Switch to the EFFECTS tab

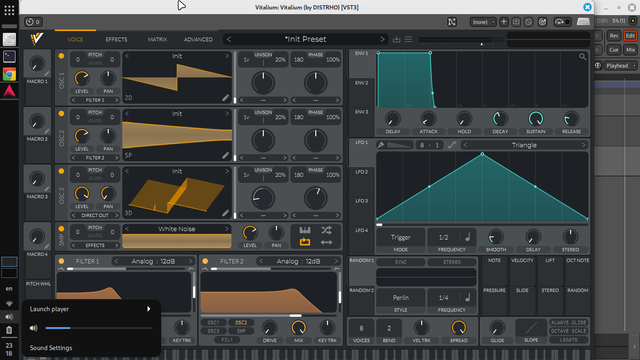(116, 40)
